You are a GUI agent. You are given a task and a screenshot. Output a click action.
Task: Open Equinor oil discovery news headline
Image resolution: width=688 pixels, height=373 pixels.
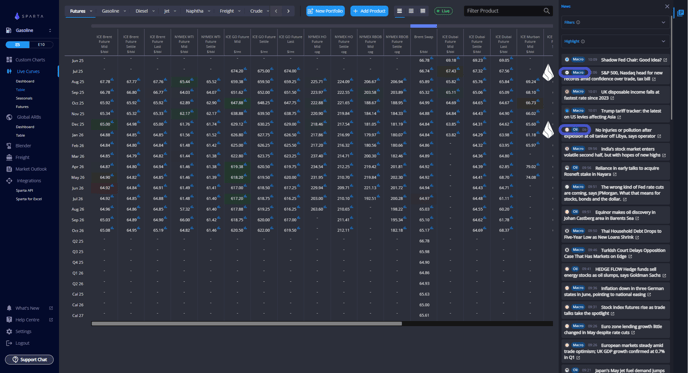coord(610,215)
